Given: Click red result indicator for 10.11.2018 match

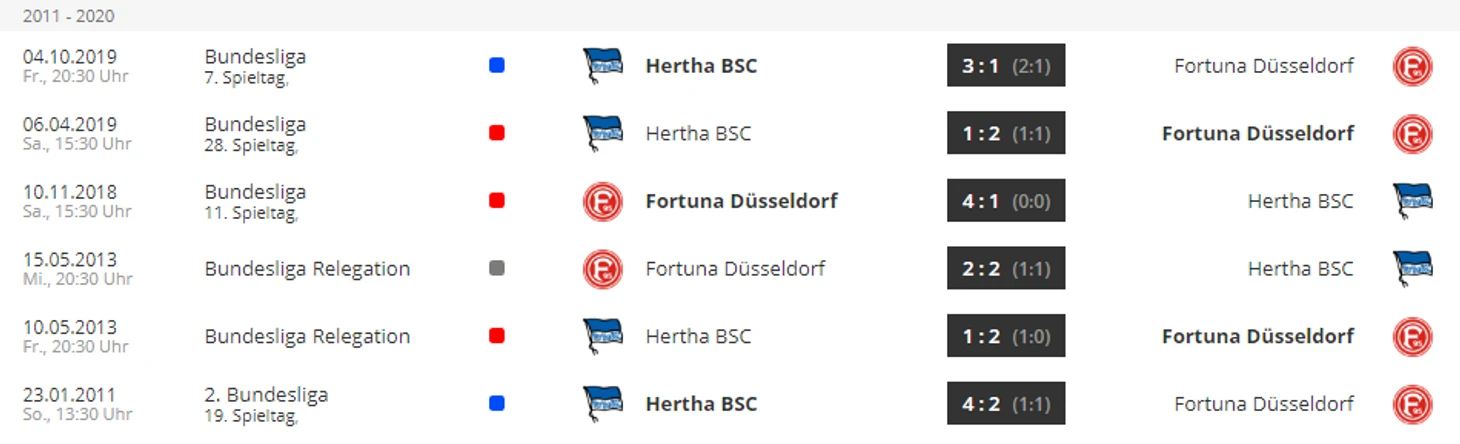Looking at the screenshot, I should click(x=497, y=201).
